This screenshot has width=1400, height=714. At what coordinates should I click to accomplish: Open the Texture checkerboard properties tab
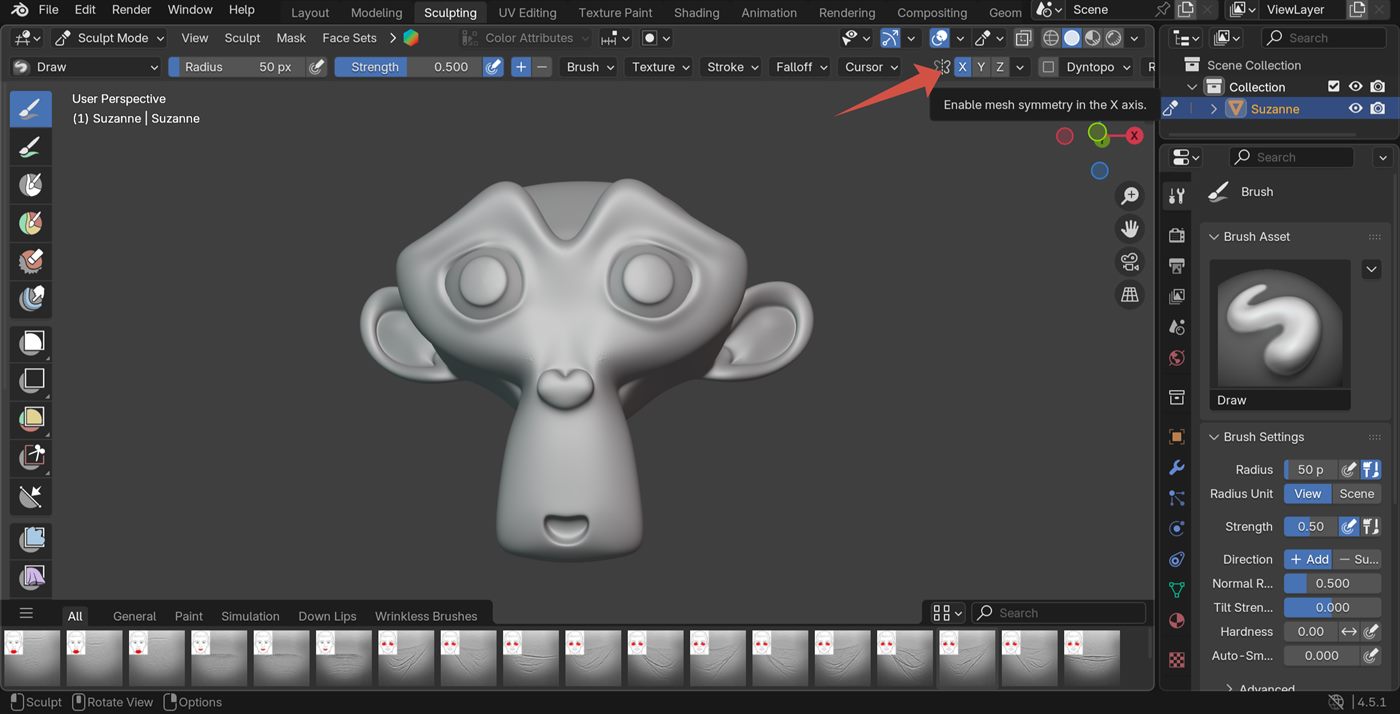[x=1177, y=660]
